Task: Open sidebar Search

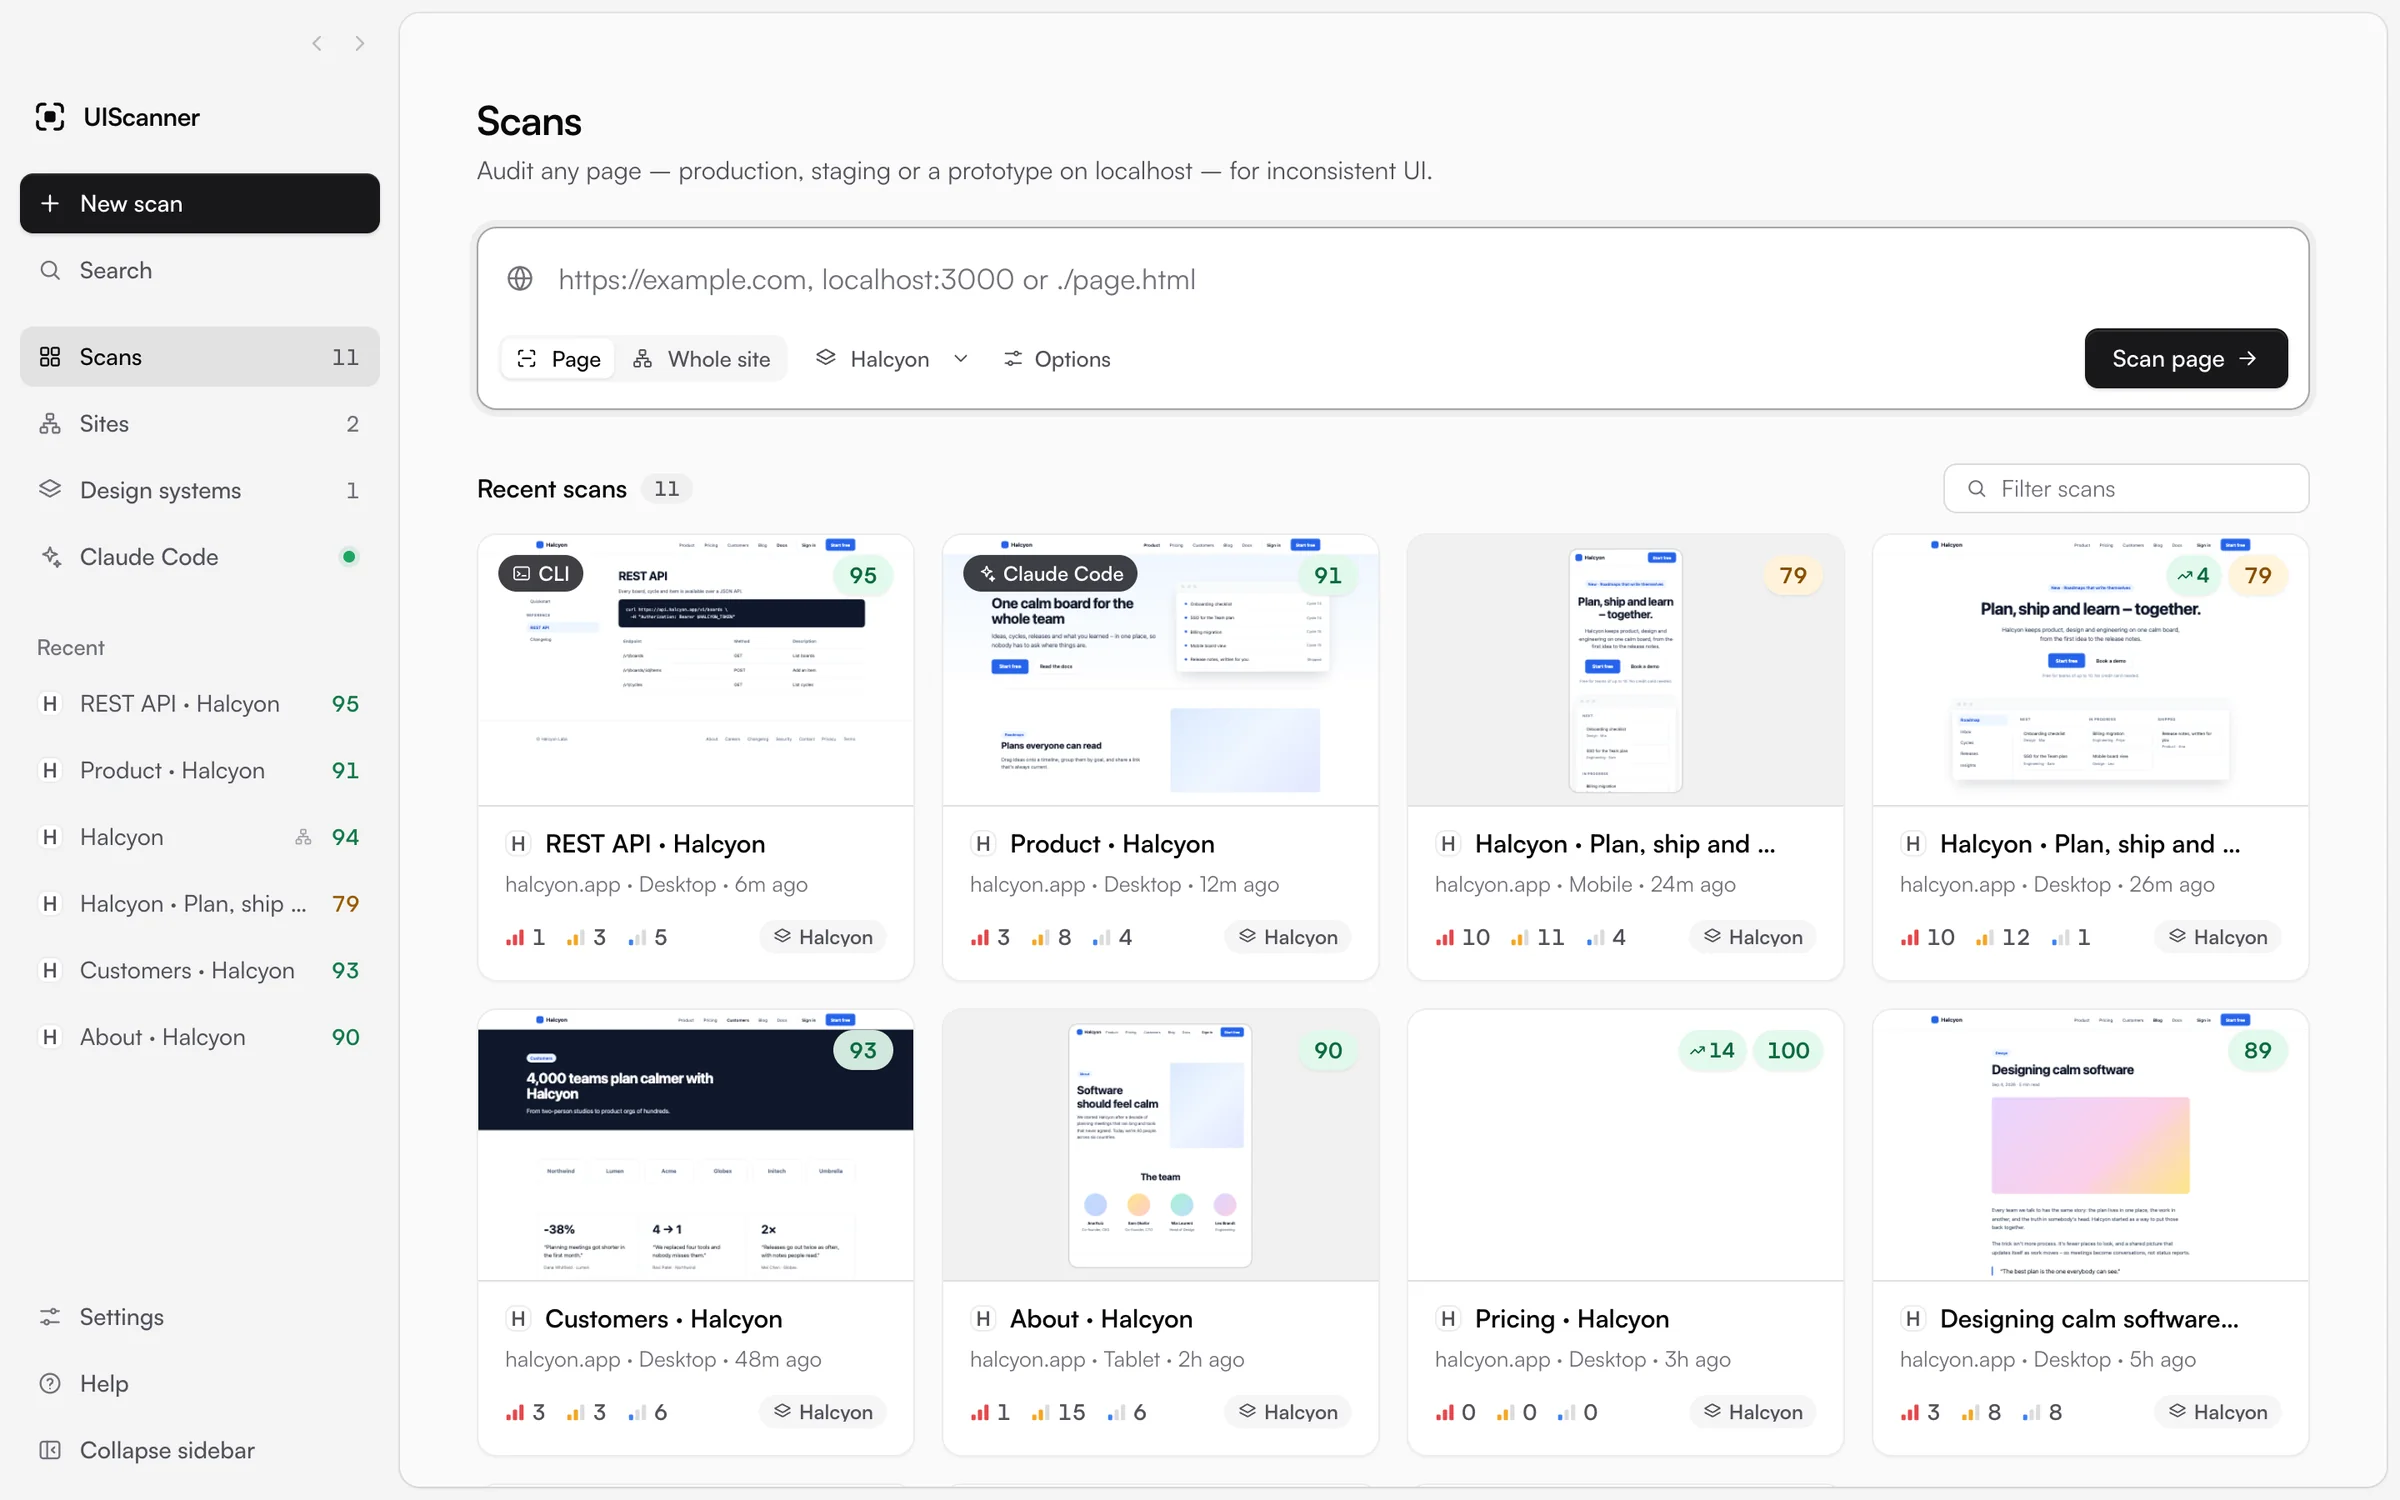Action: [x=200, y=270]
